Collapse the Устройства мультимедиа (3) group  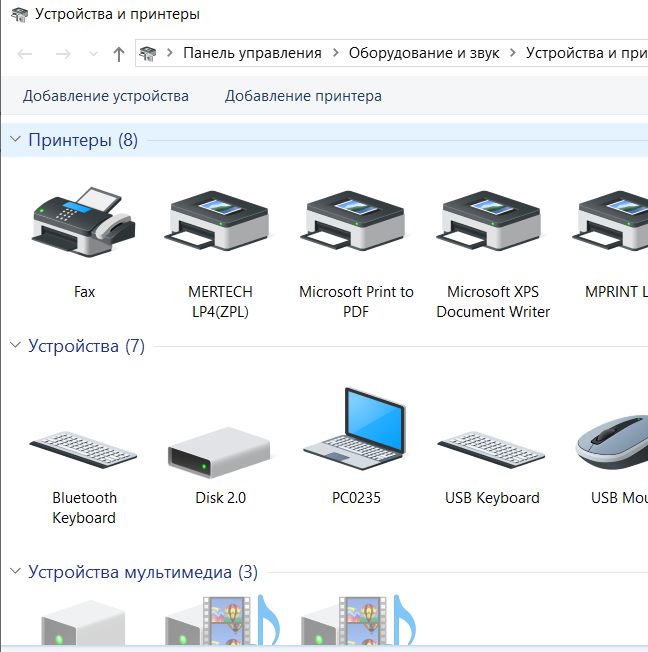[x=15, y=572]
